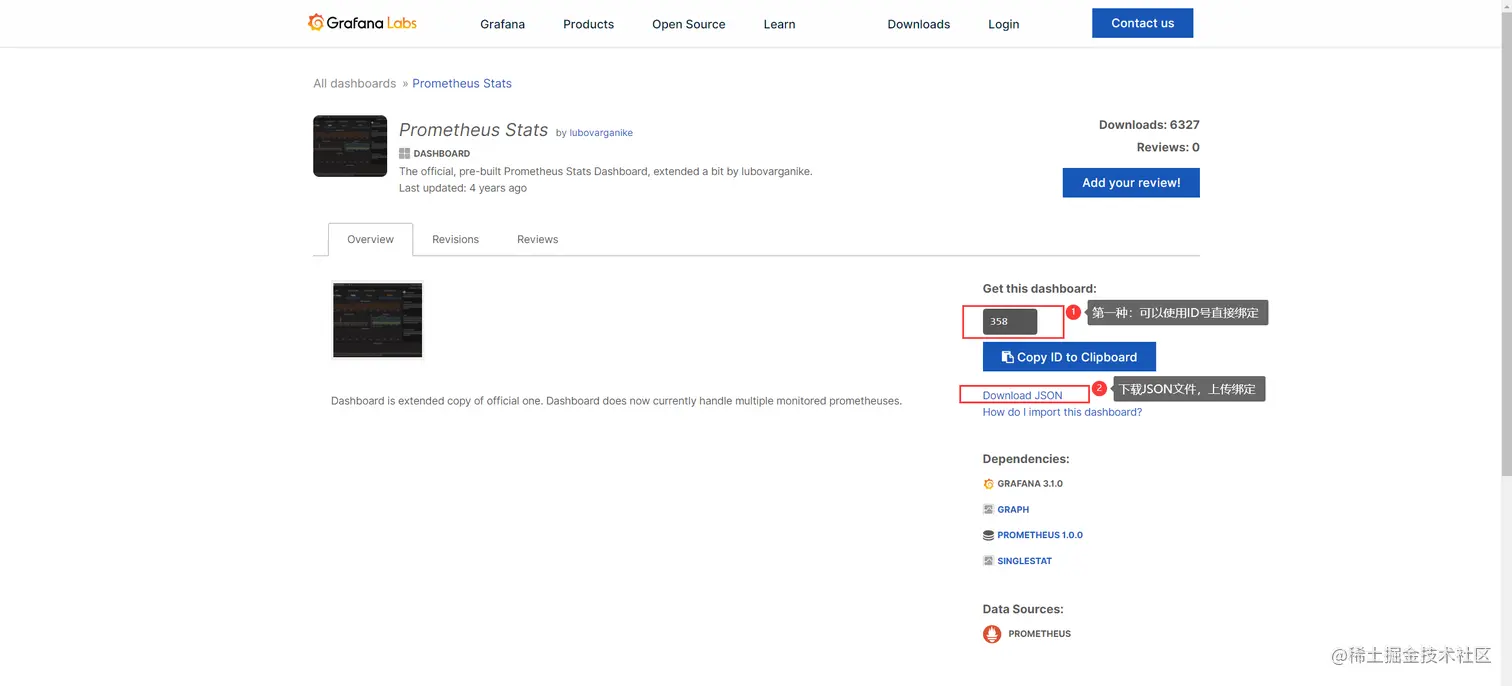
Task: Switch to the Reviews tab
Action: 537,239
